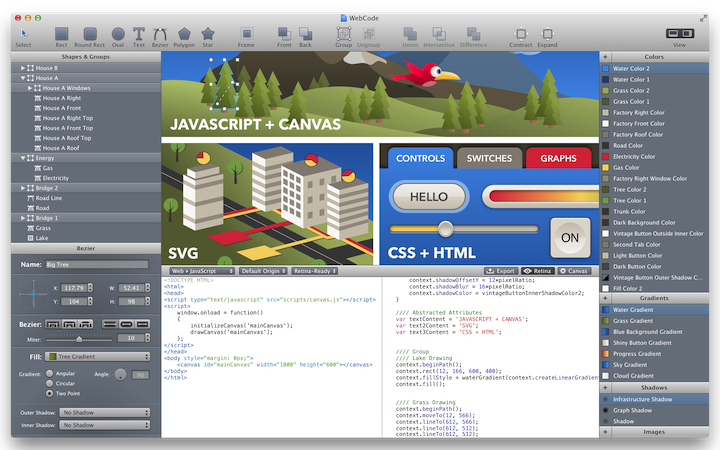
Task: Select the Bezier drawing tool
Action: [159, 35]
